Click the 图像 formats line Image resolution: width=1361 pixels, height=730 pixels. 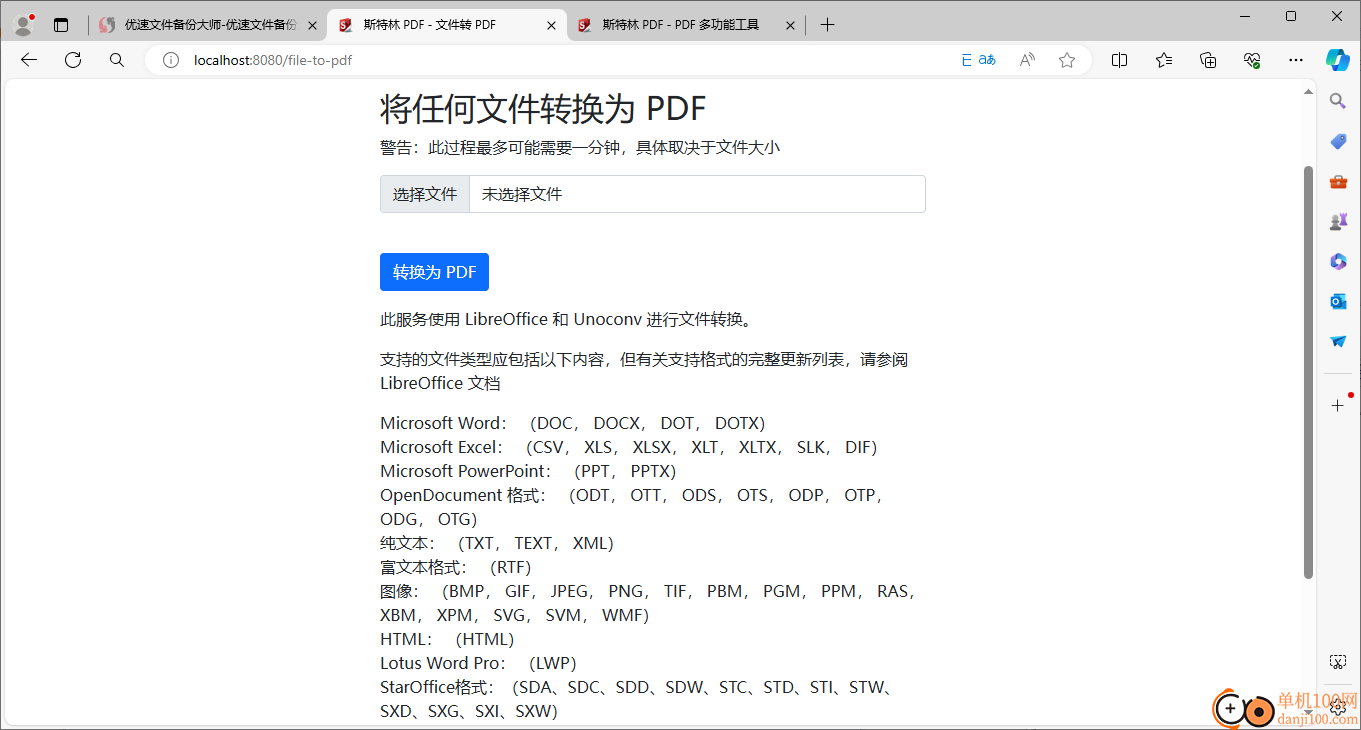tap(648, 603)
